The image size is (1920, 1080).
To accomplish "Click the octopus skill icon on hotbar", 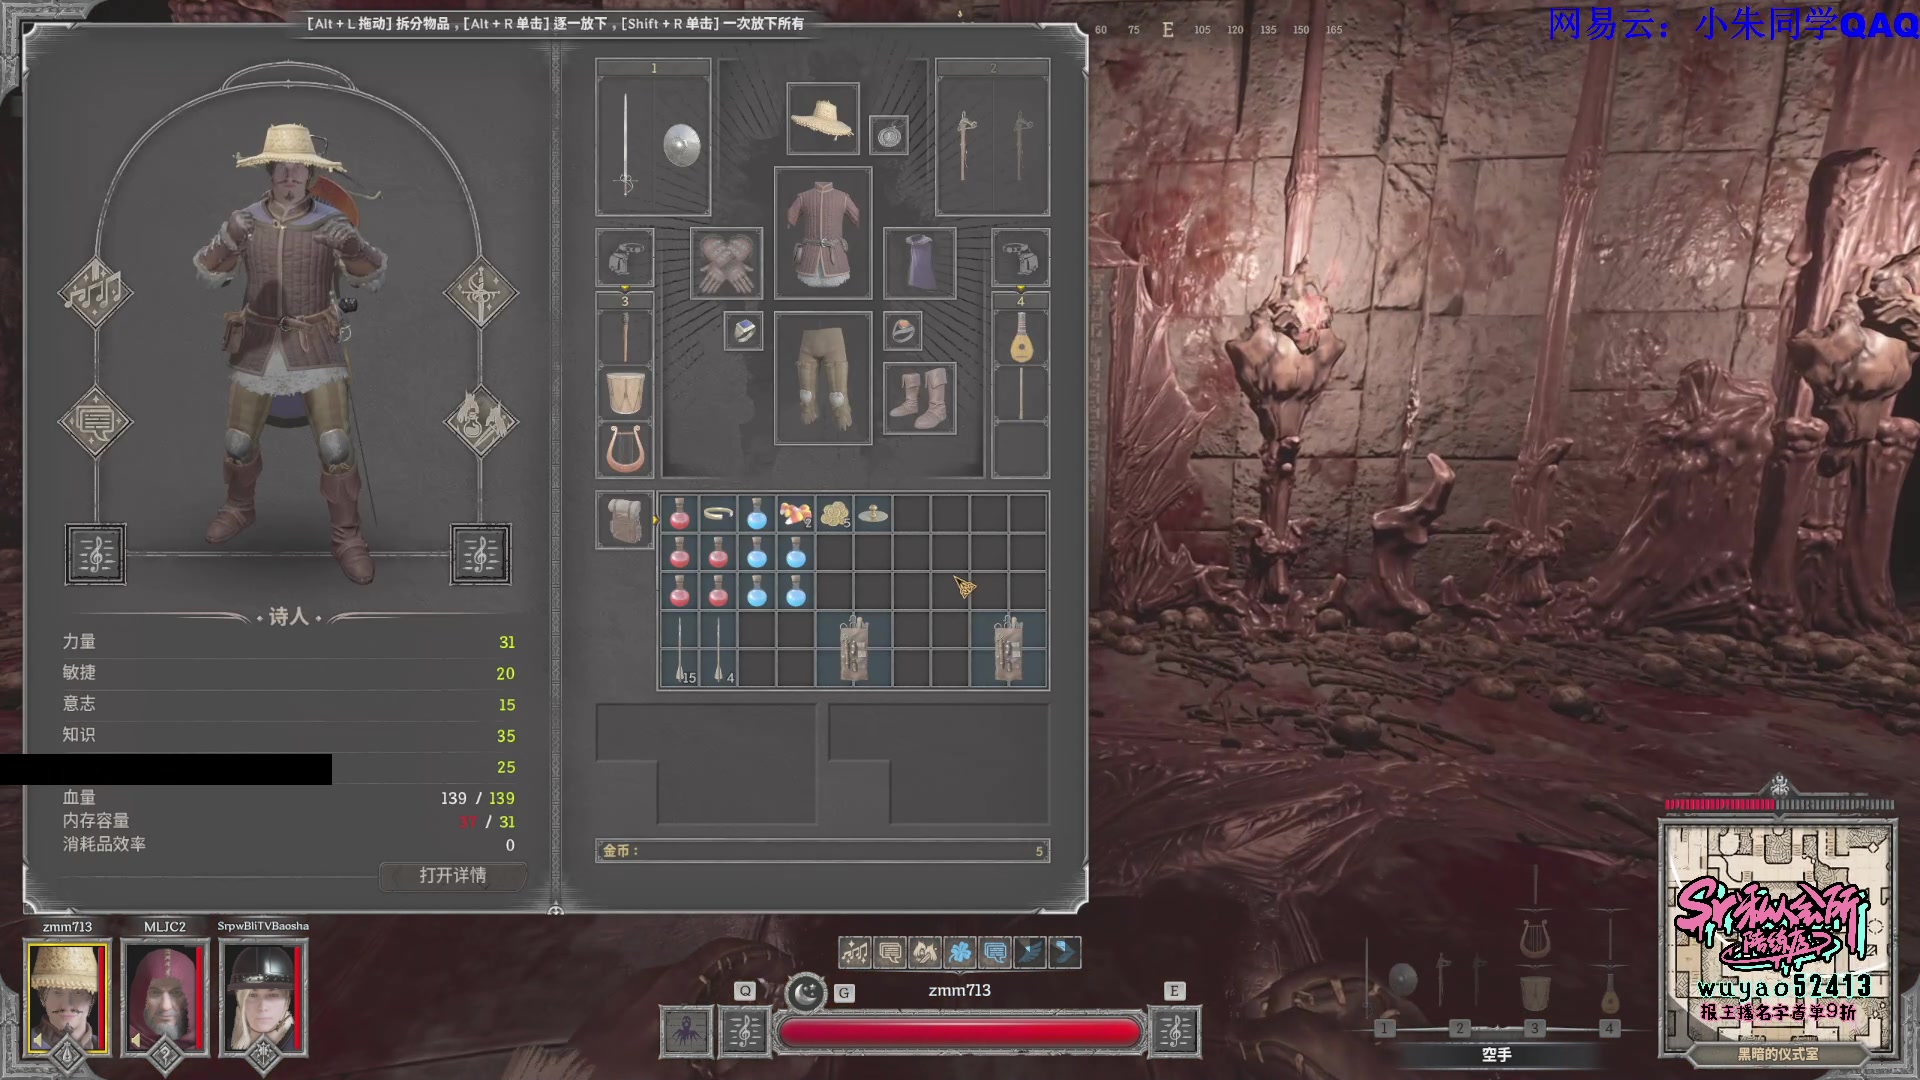I will tap(686, 1031).
